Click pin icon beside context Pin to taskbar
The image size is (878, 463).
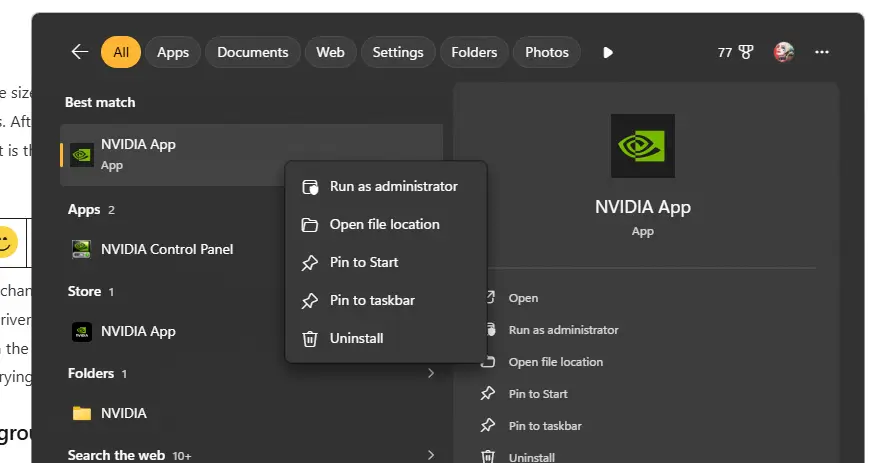[310, 301]
